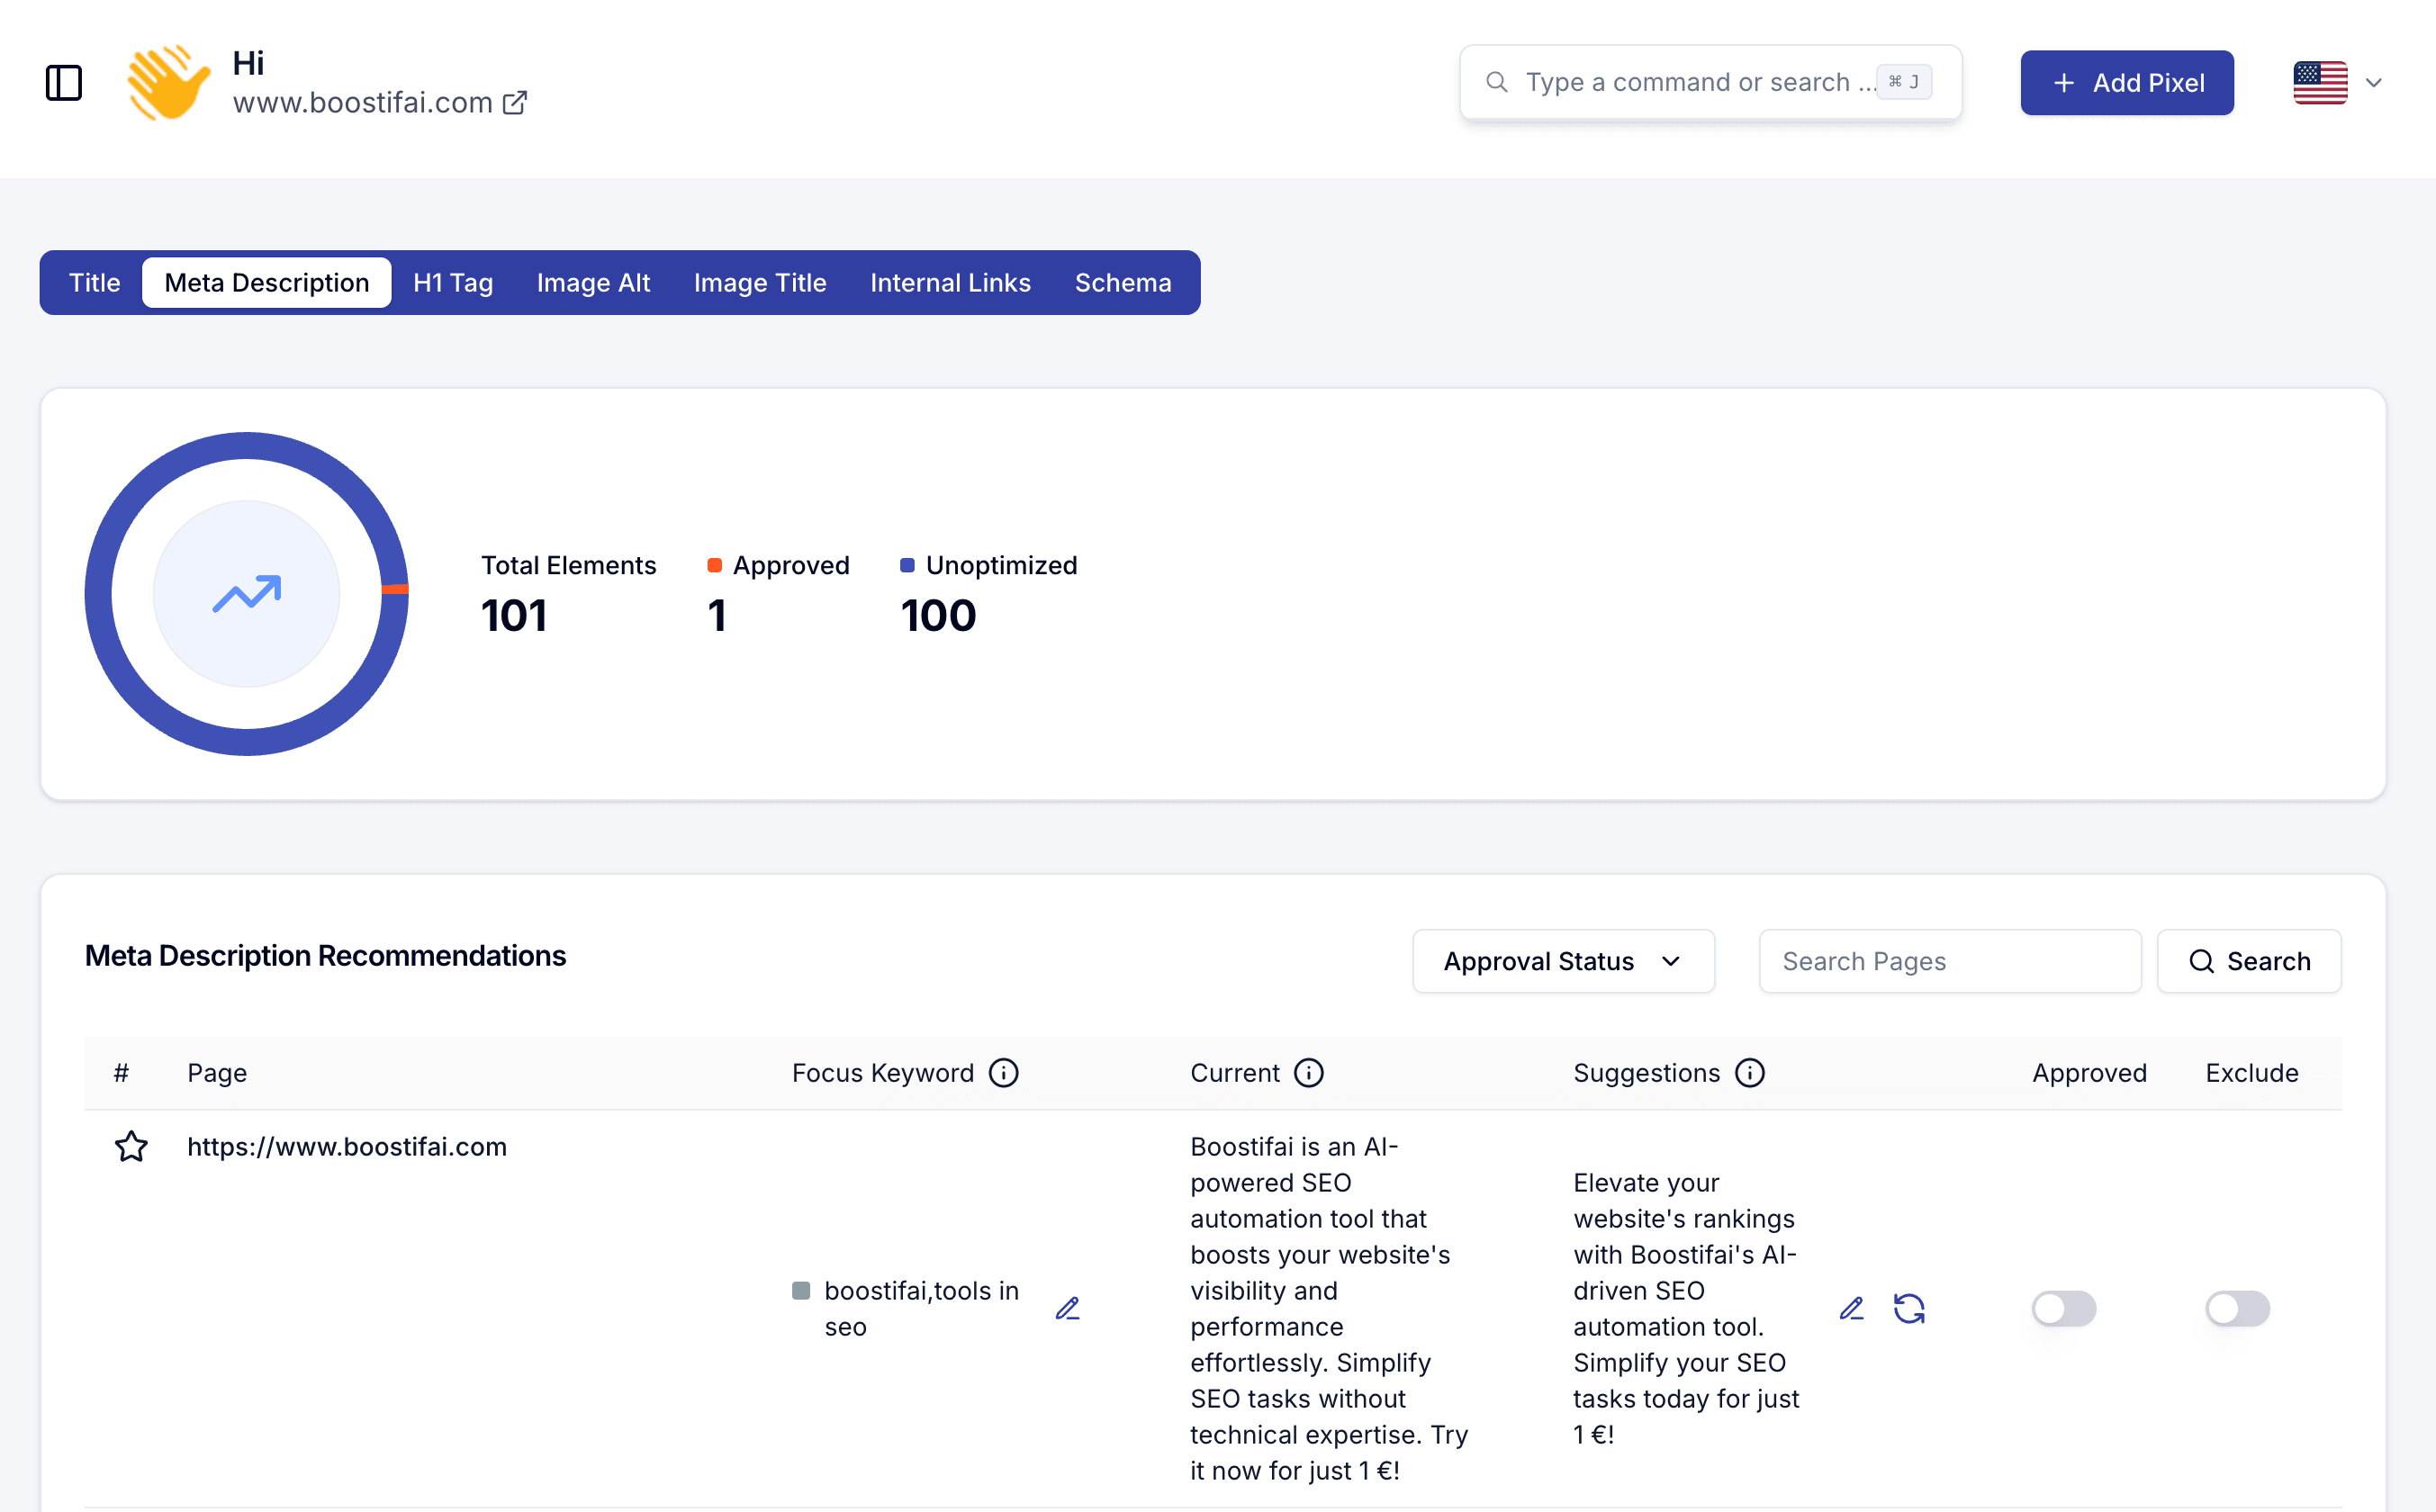Go to the Image Alt tab

(x=593, y=283)
